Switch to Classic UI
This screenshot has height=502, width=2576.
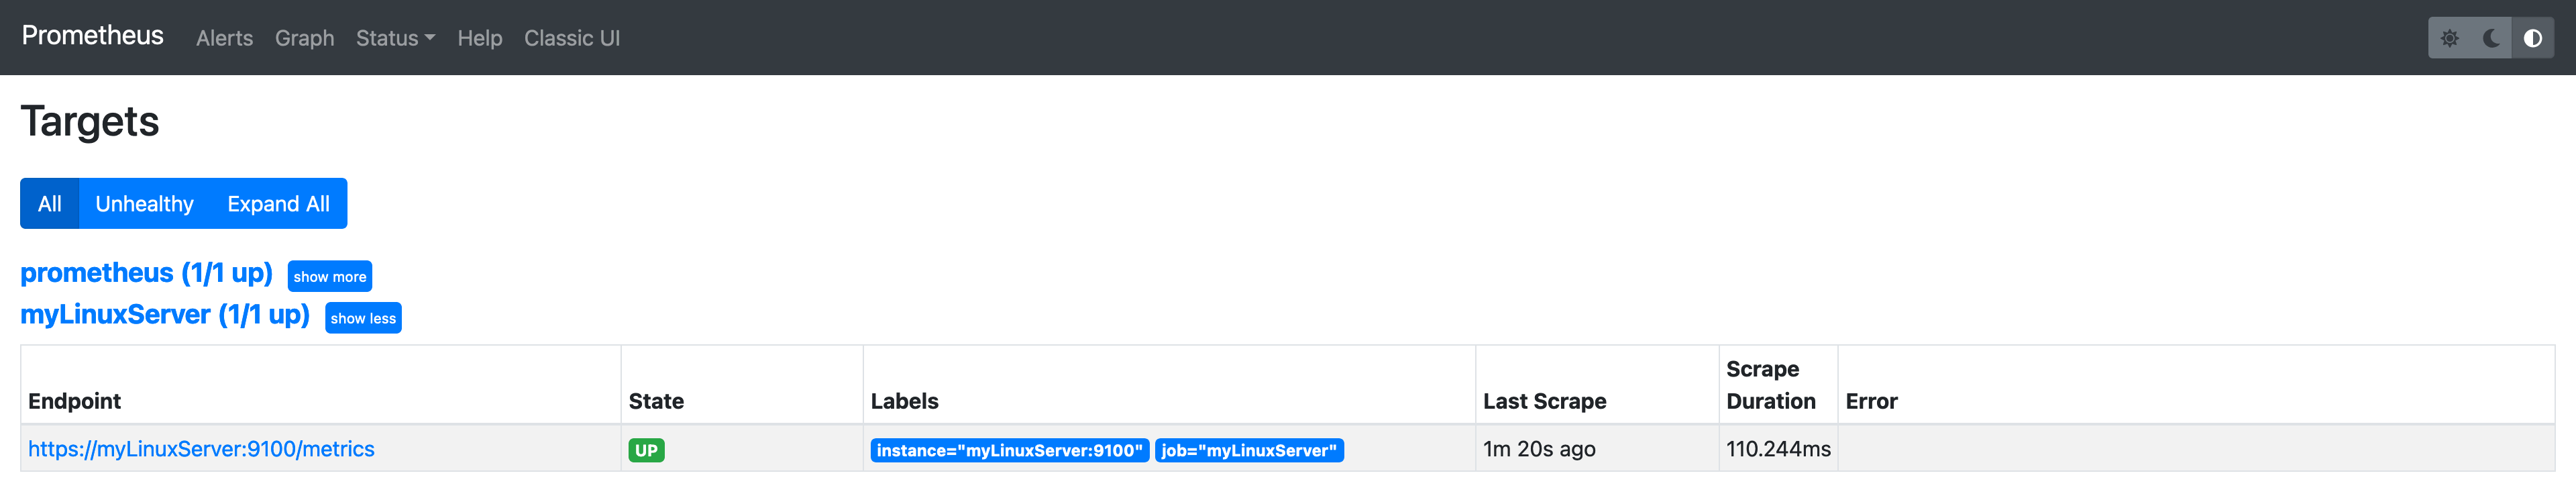pyautogui.click(x=571, y=38)
